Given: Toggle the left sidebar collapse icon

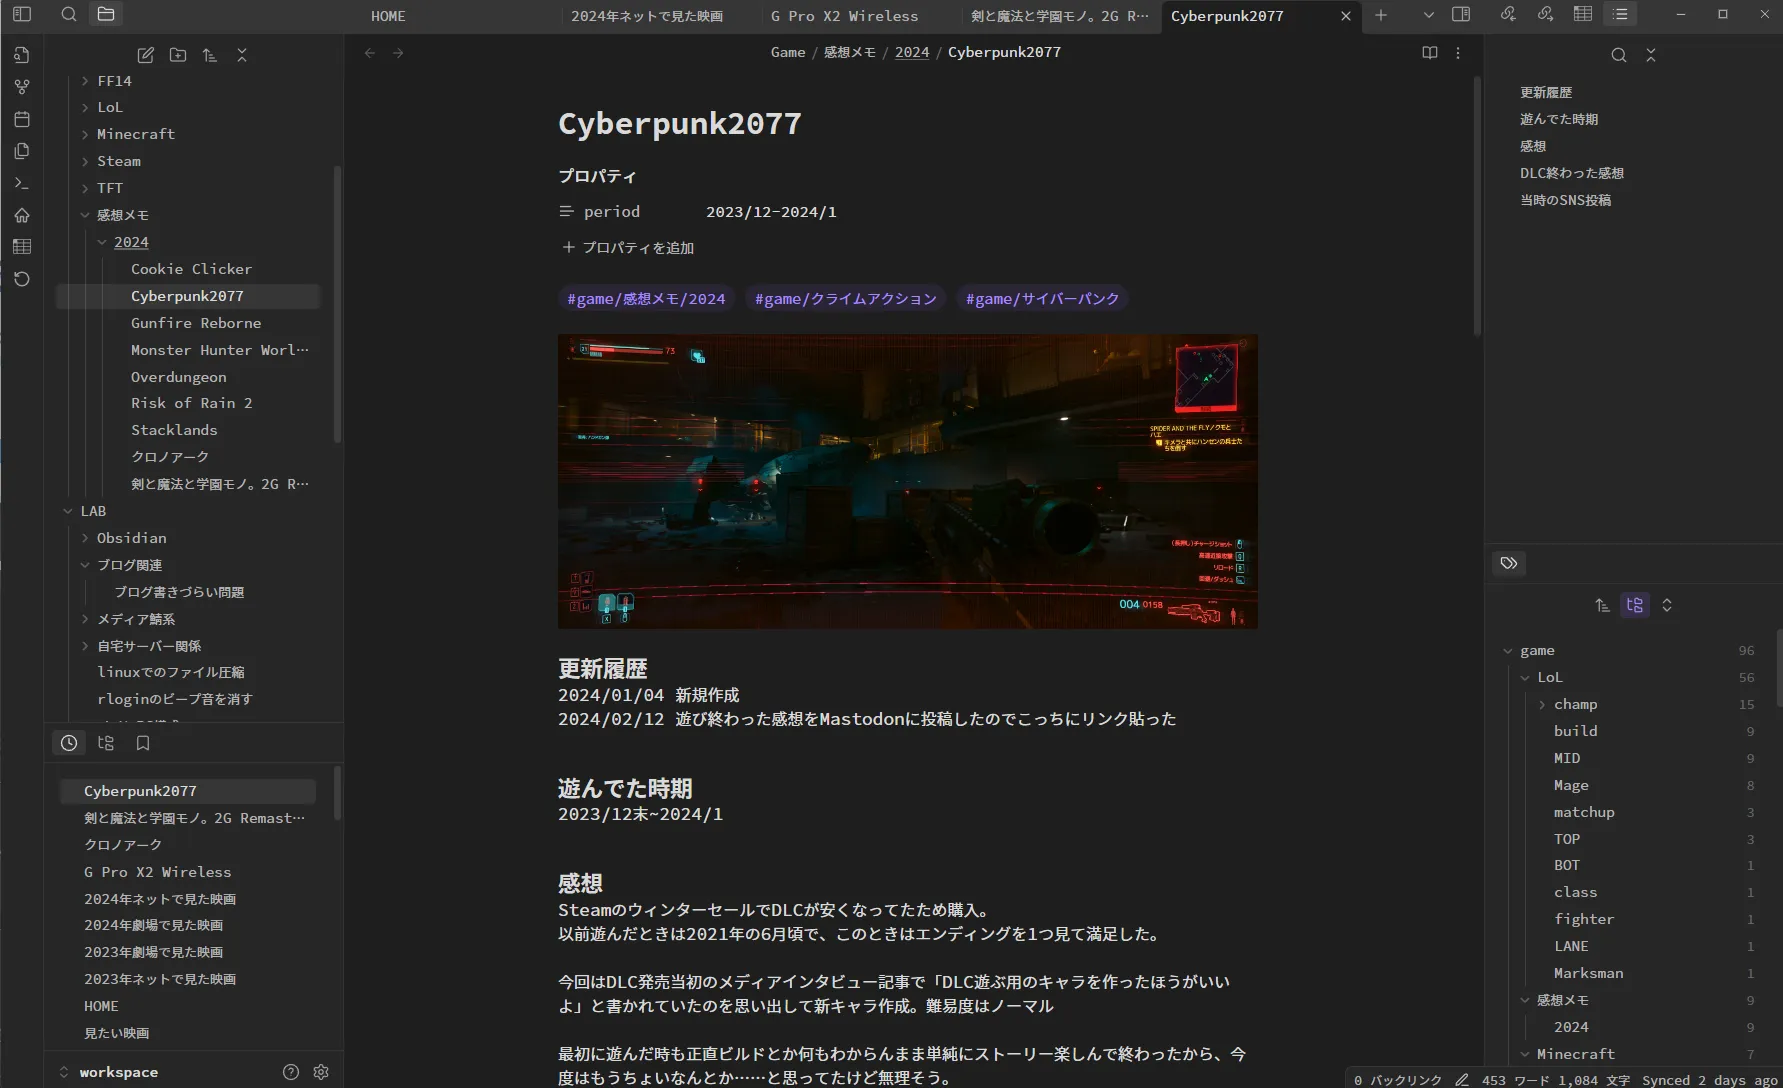Looking at the screenshot, I should tap(22, 14).
